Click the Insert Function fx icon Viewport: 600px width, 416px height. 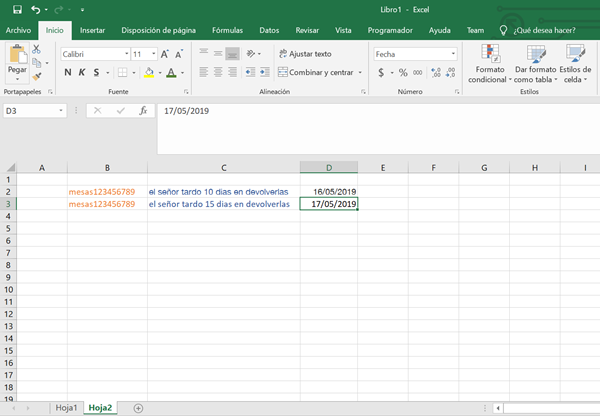143,111
